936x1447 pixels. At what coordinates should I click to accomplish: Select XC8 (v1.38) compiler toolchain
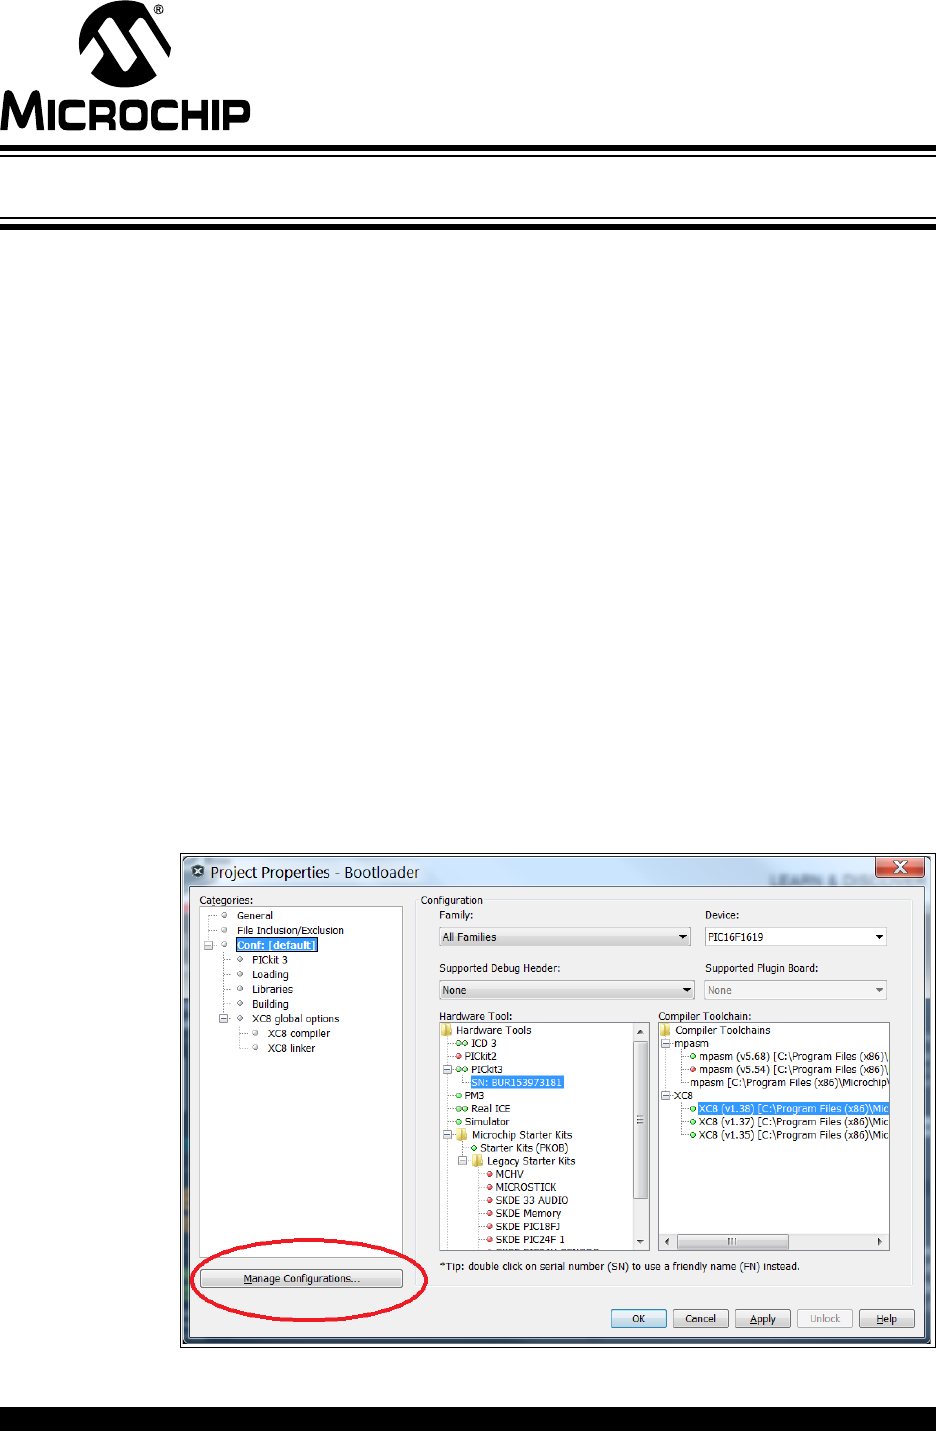tap(793, 1108)
